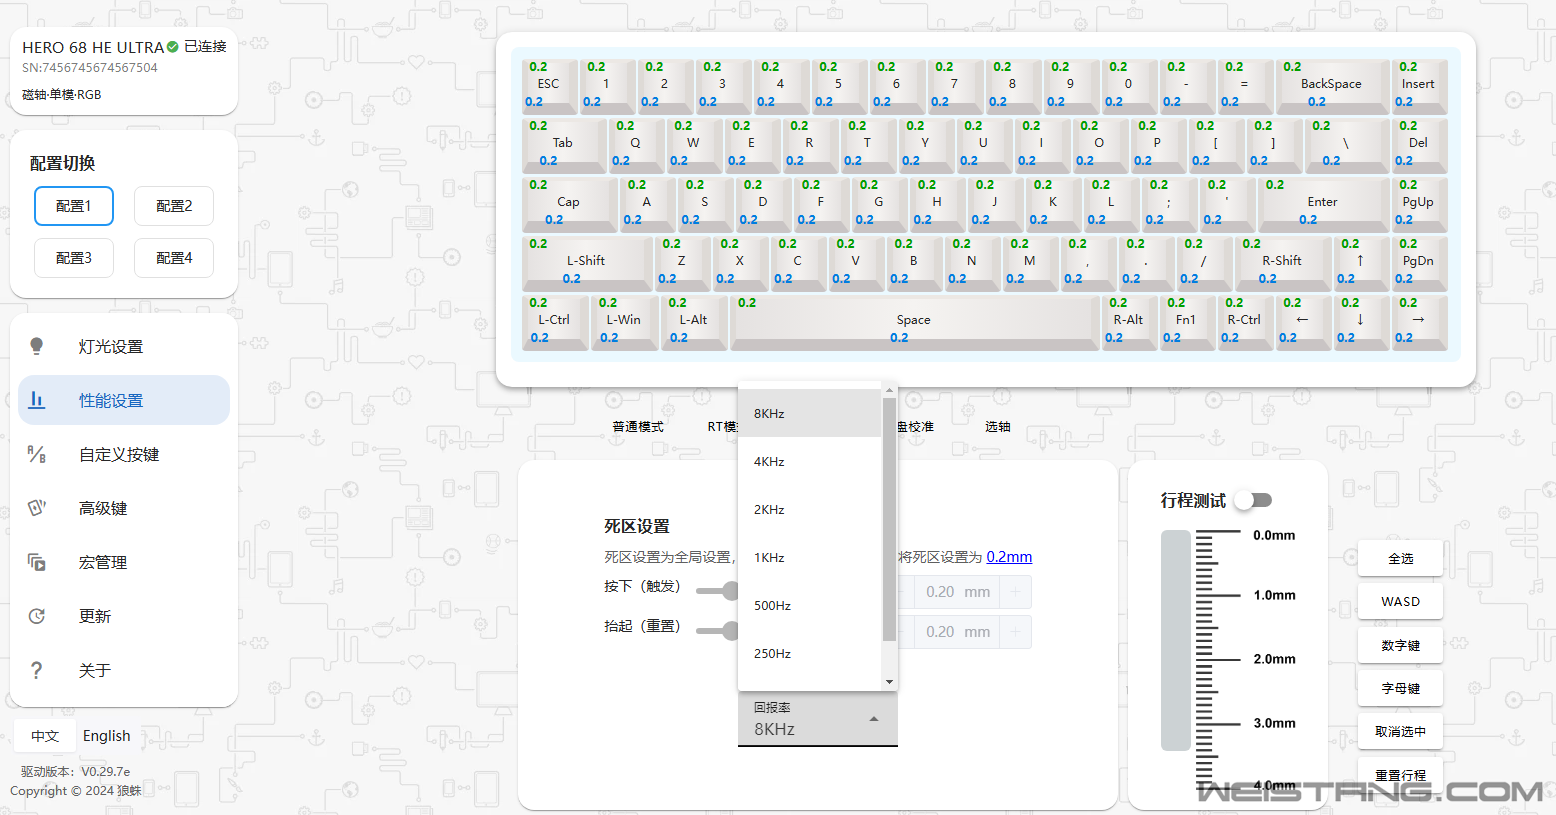
Task: Select profile 配置4
Action: click(x=174, y=258)
